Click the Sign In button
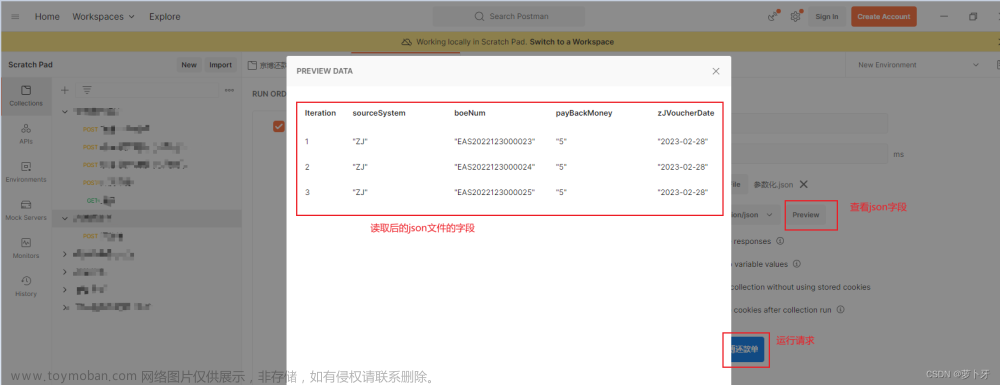The height and width of the screenshot is (385, 1000). (x=827, y=17)
